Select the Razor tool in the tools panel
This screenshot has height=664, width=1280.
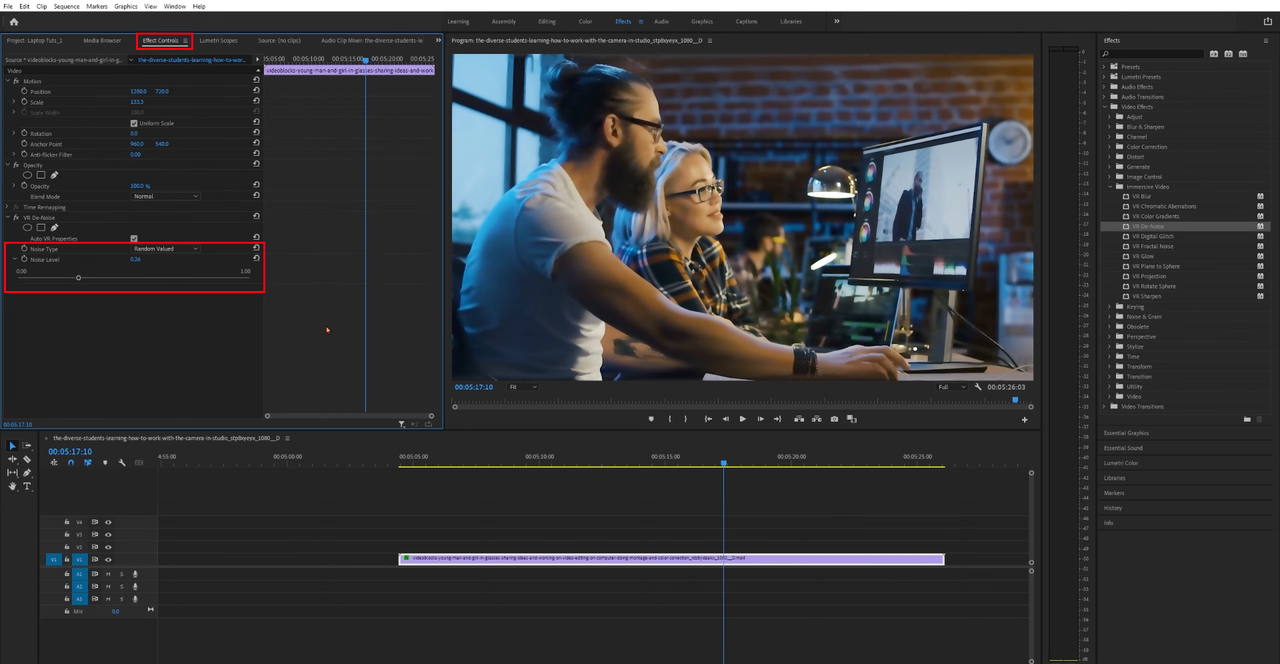[x=27, y=459]
